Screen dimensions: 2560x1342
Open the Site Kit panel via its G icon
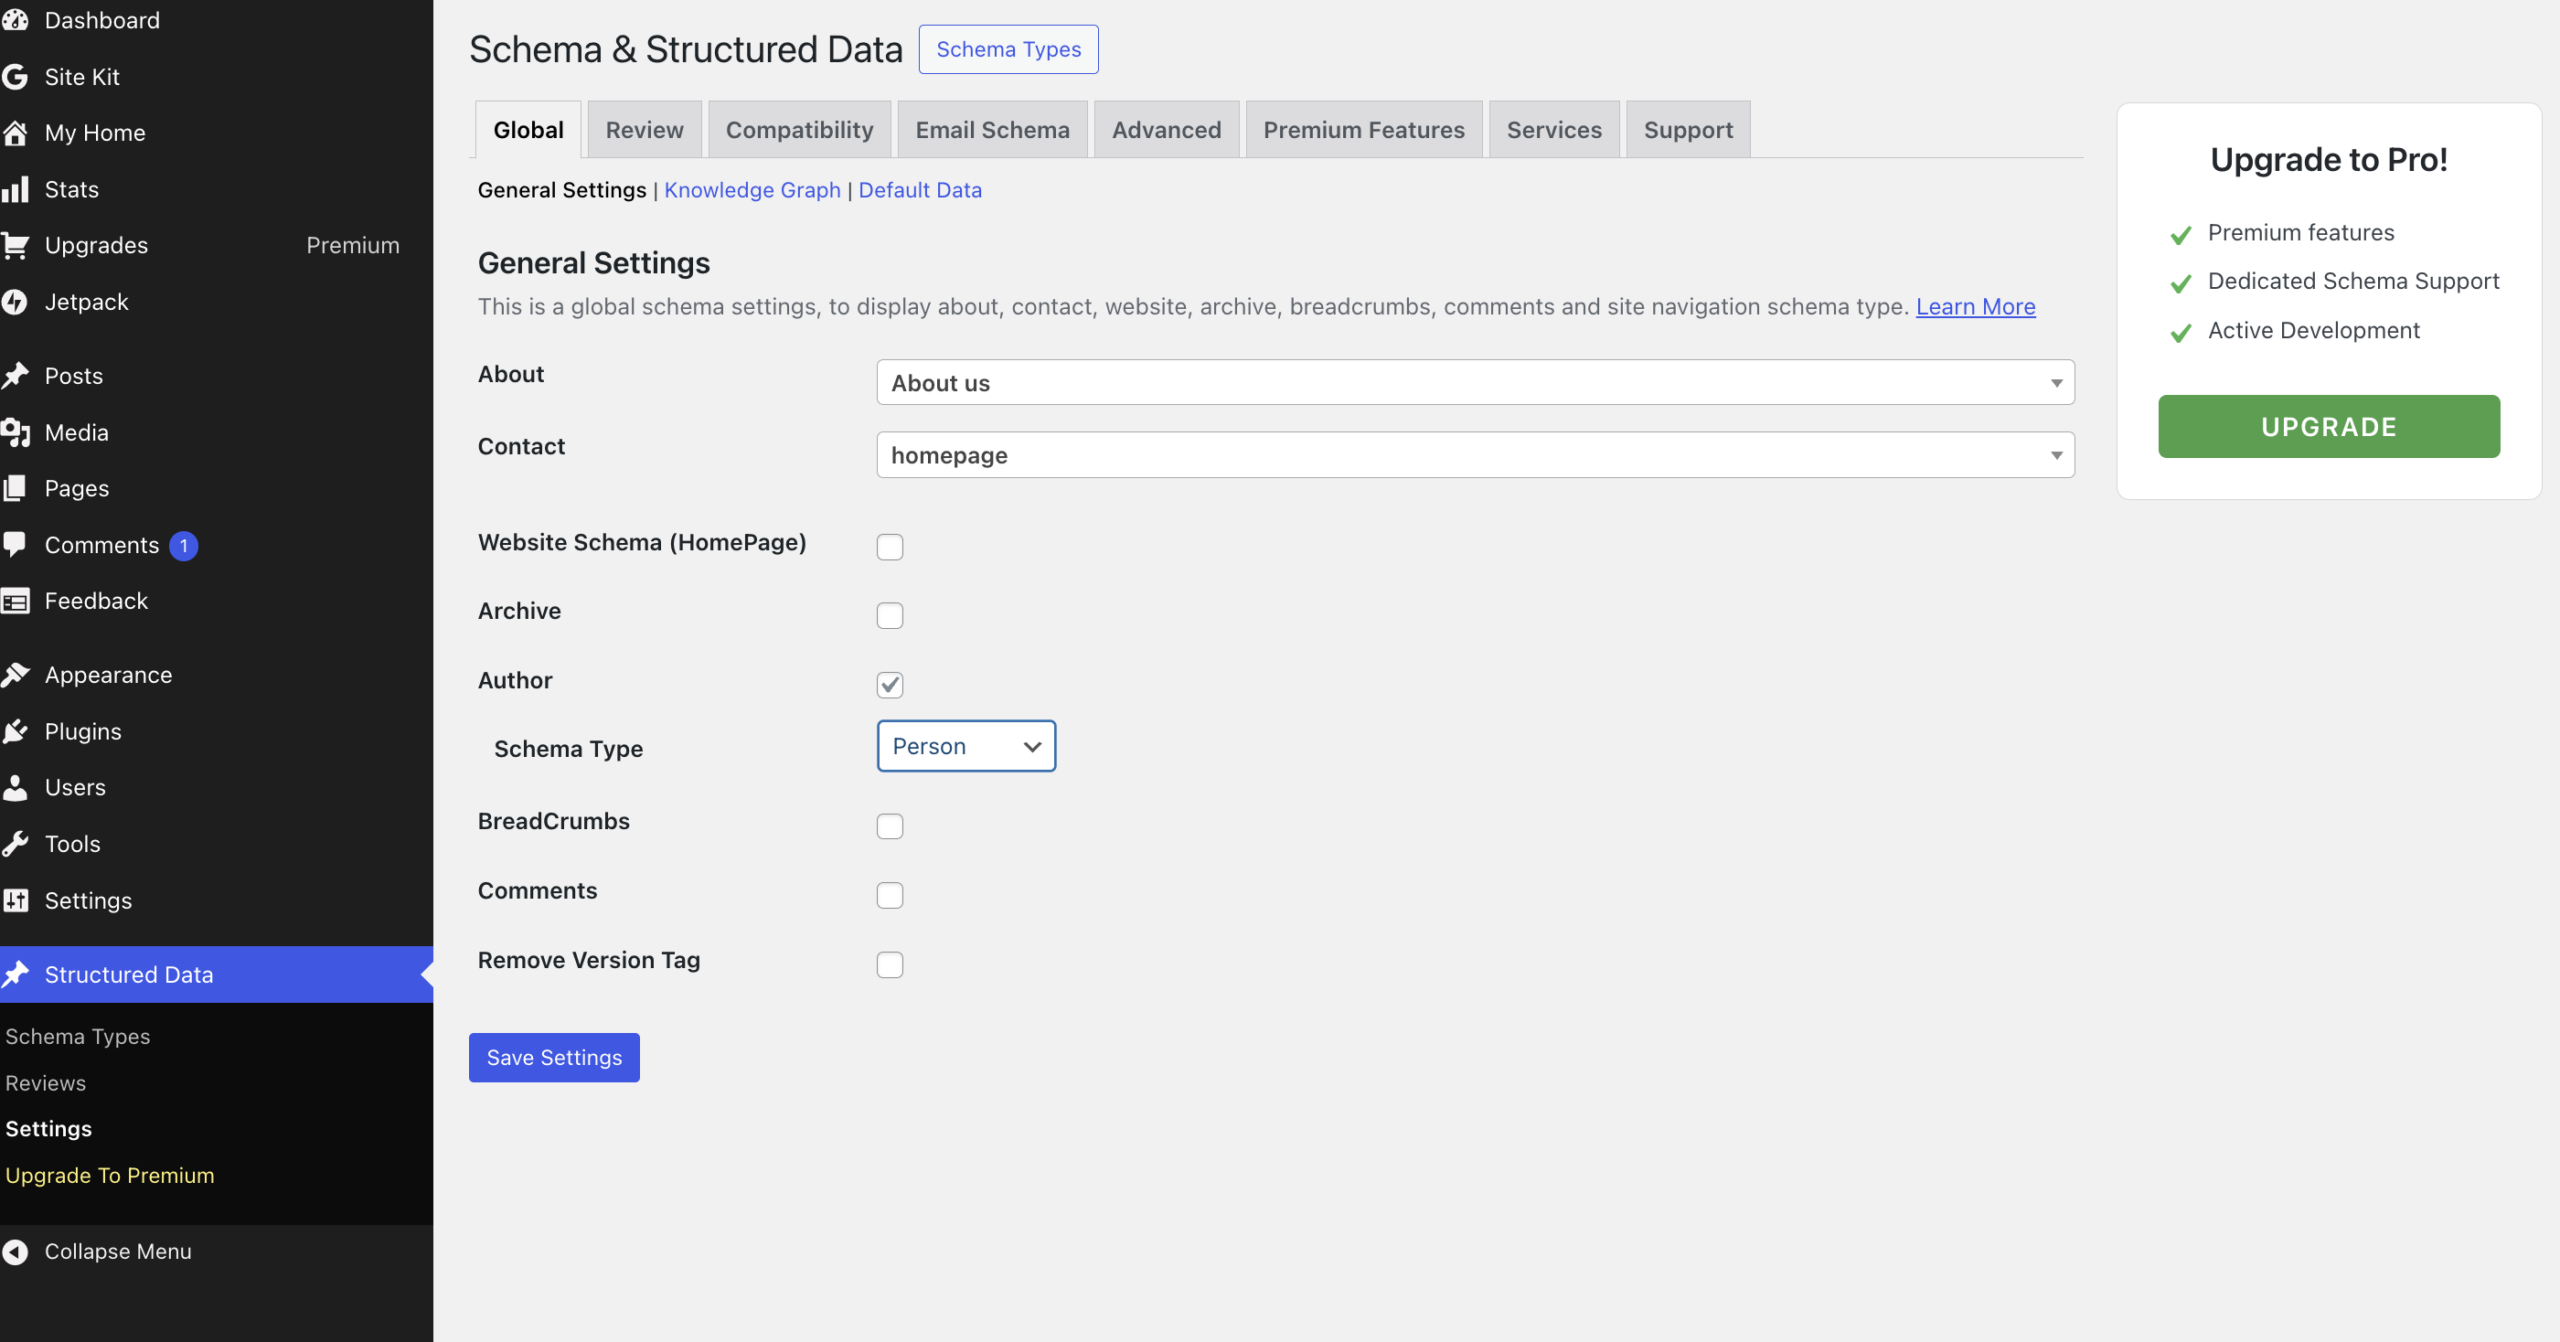16,76
